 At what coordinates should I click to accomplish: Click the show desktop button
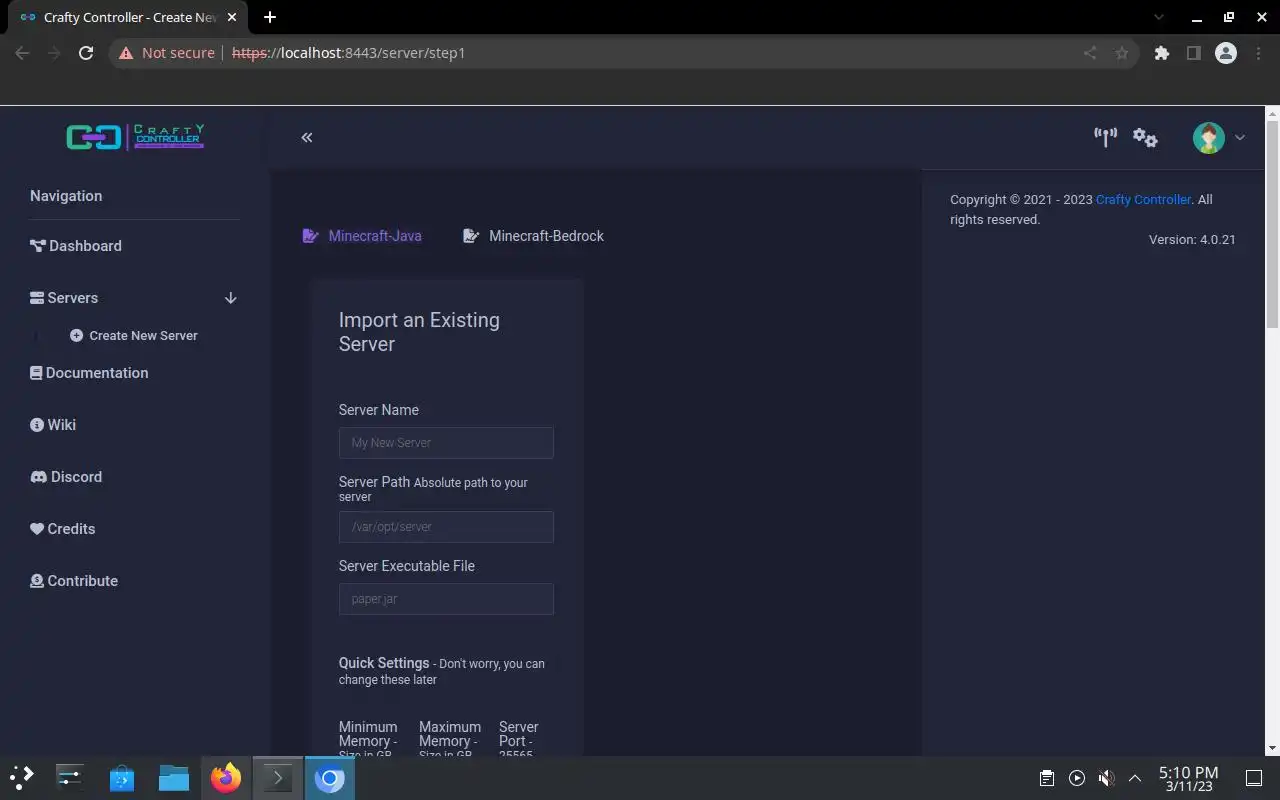pos(1253,778)
